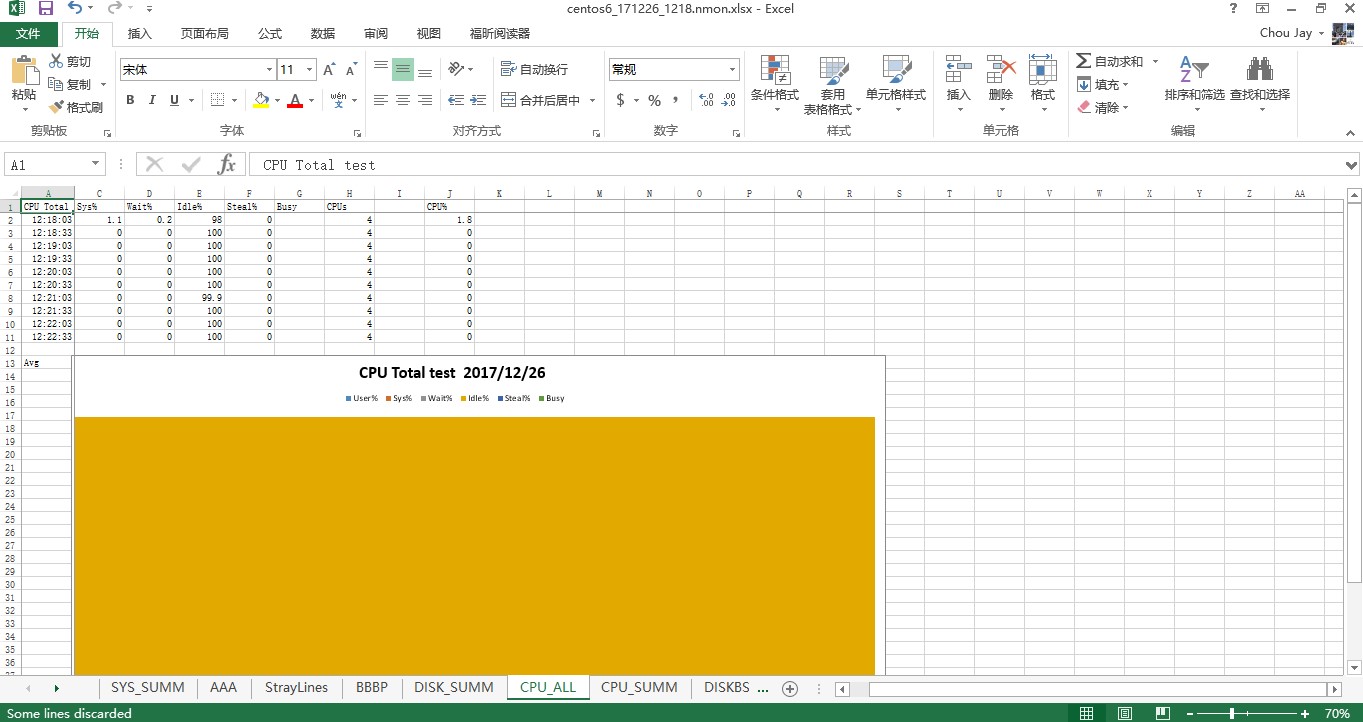The width and height of the screenshot is (1363, 722).
Task: Open the Clear (清除) dropdown
Action: pos(1103,107)
